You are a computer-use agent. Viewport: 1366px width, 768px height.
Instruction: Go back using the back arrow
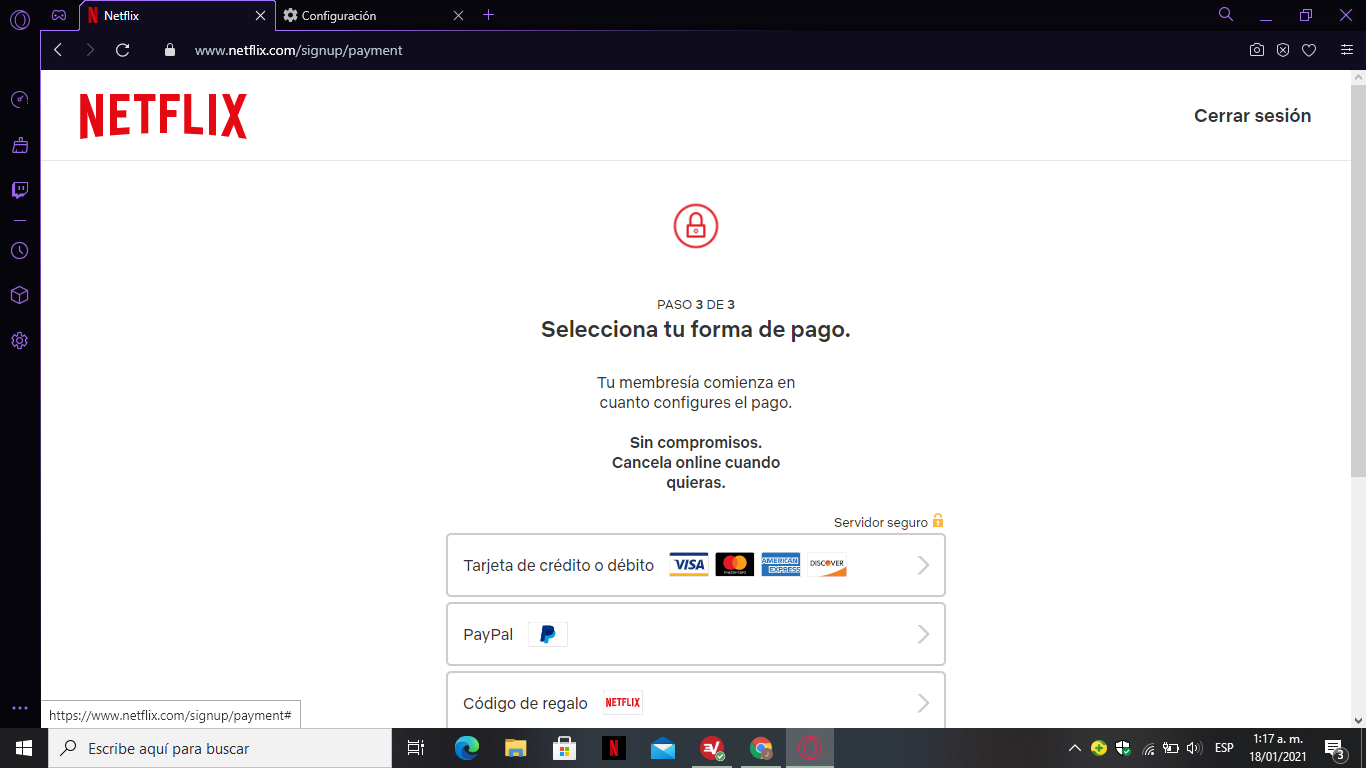(x=58, y=50)
